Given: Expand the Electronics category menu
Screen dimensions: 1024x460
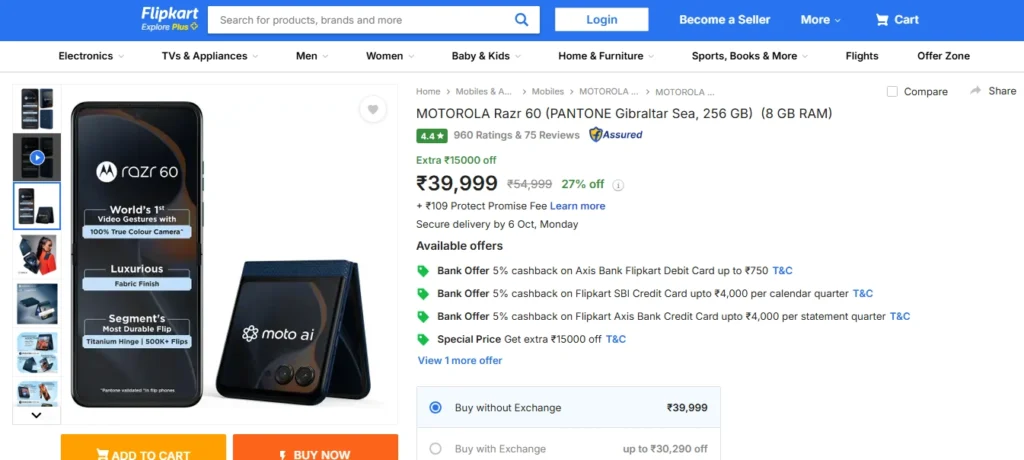Looking at the screenshot, I should click(x=91, y=56).
